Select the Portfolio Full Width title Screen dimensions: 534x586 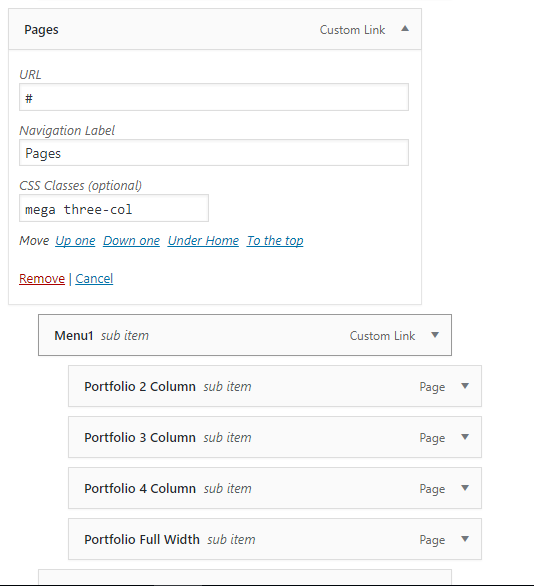click(142, 539)
